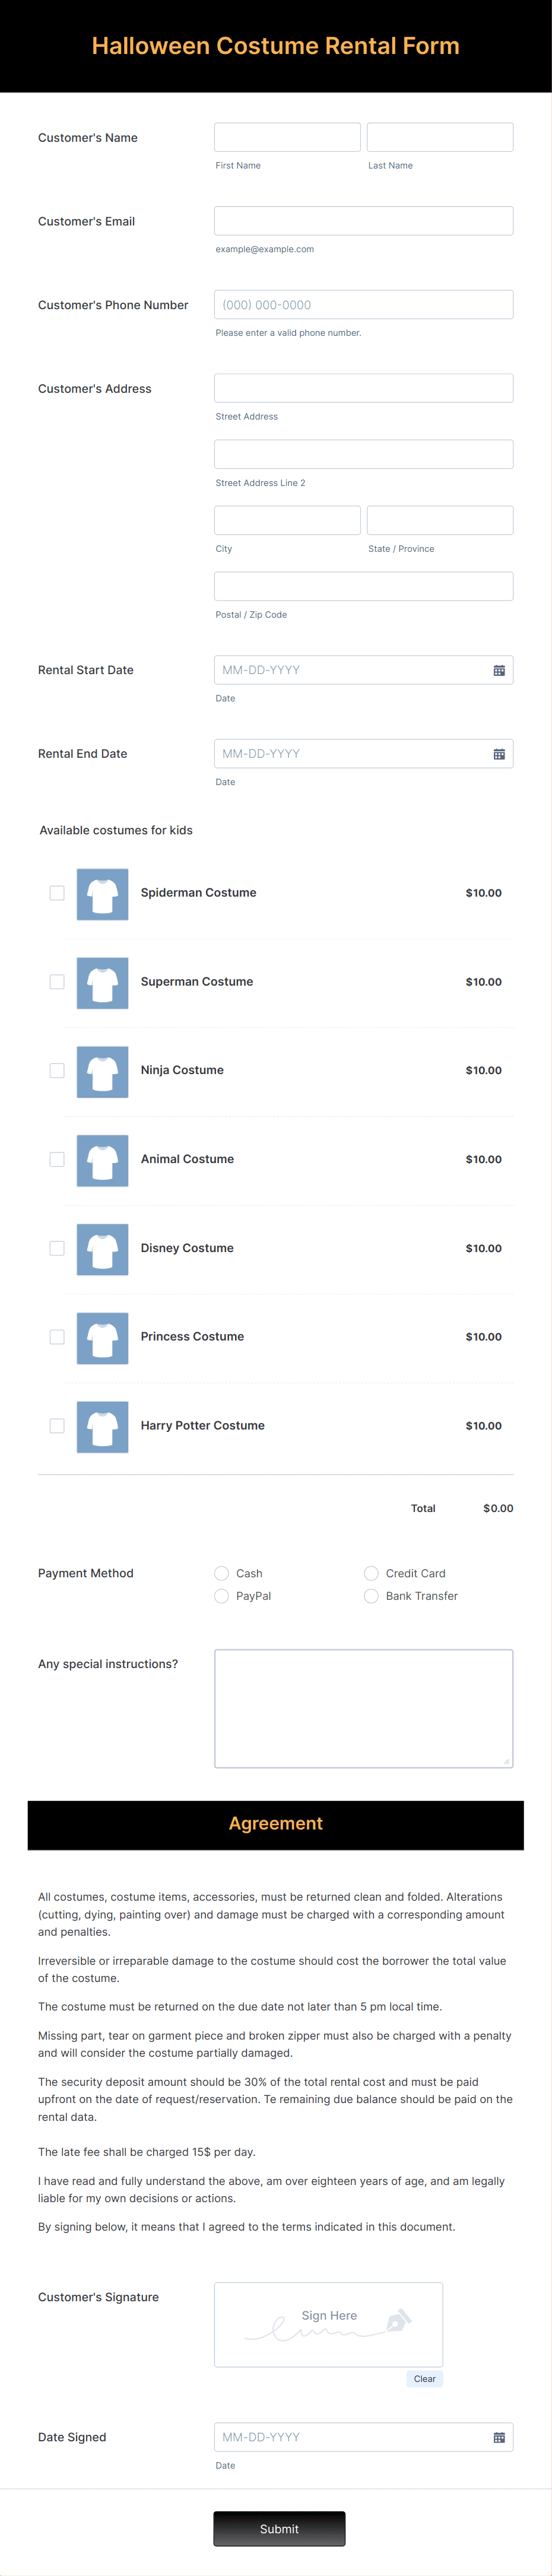Open the Rental Start Date calendar icon
Image resolution: width=552 pixels, height=2576 pixels.
click(x=499, y=670)
